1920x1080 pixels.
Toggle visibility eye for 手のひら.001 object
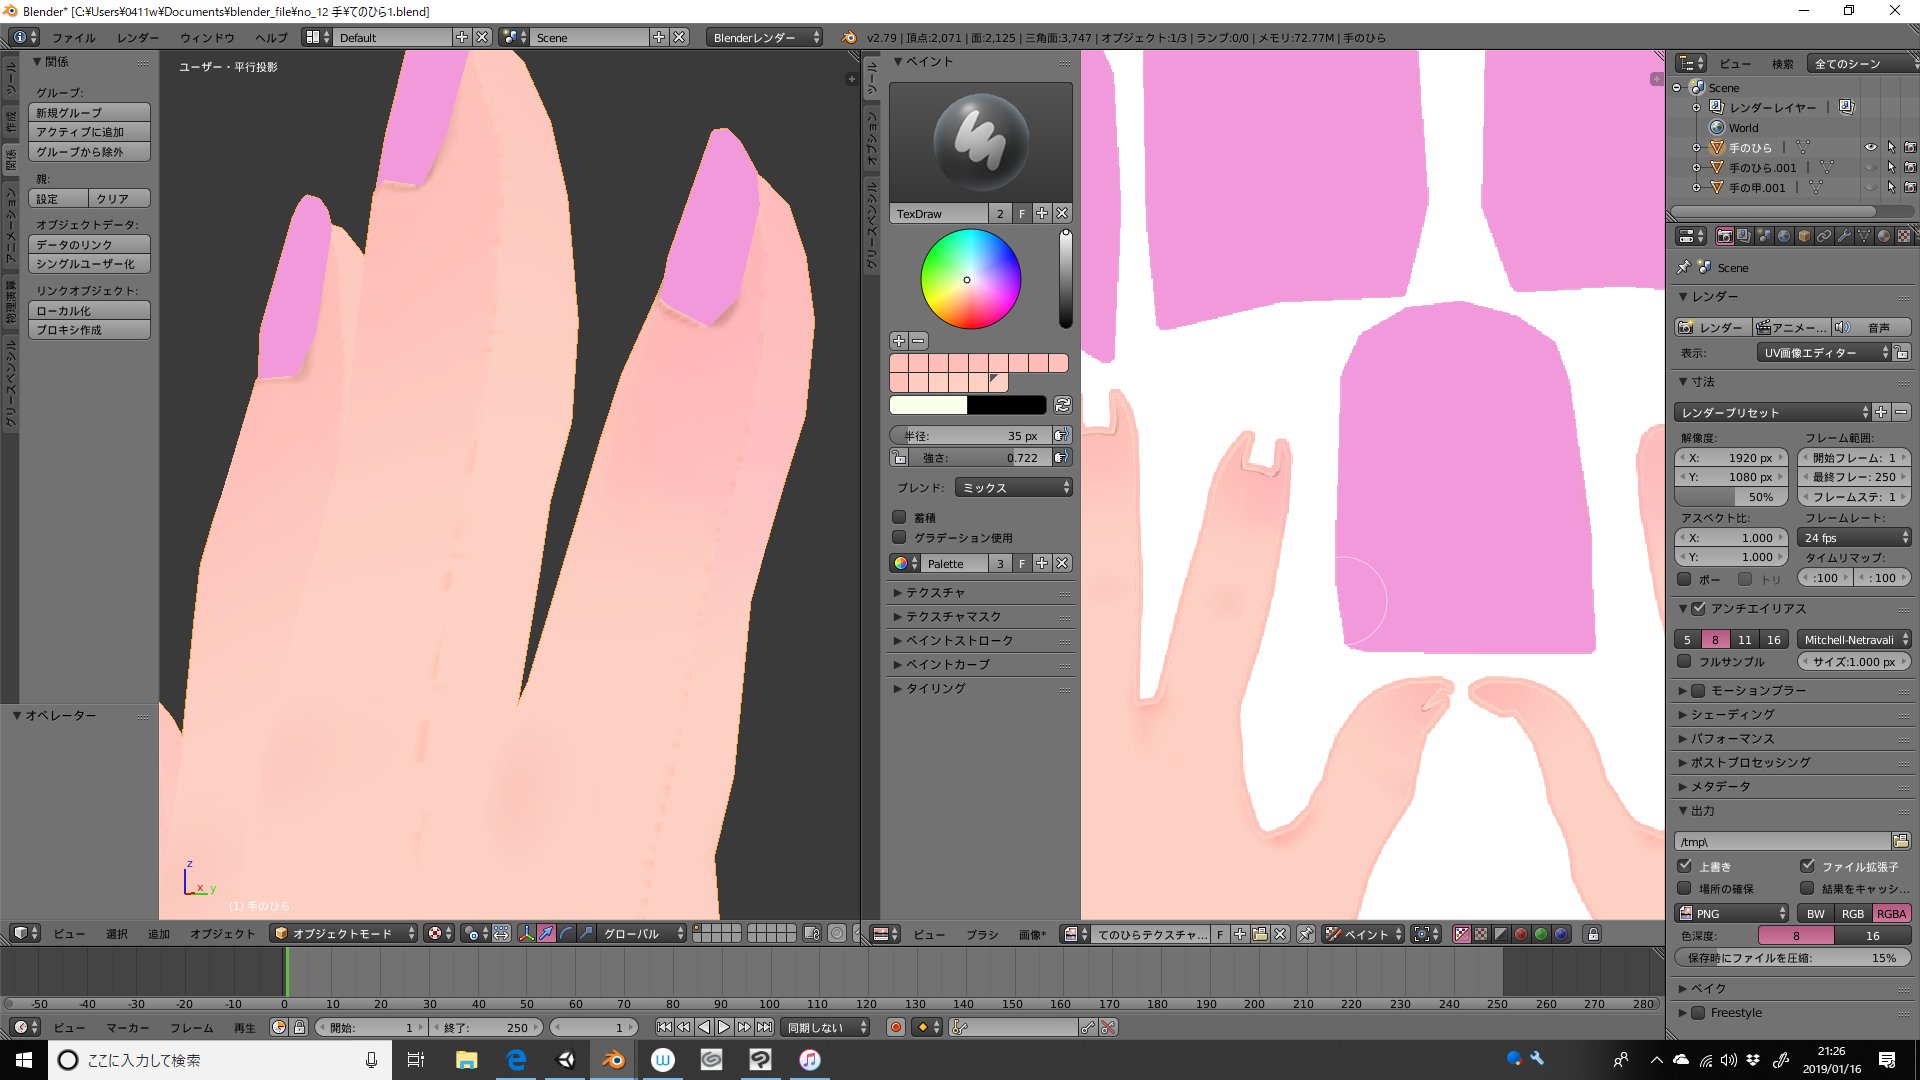(x=1871, y=167)
